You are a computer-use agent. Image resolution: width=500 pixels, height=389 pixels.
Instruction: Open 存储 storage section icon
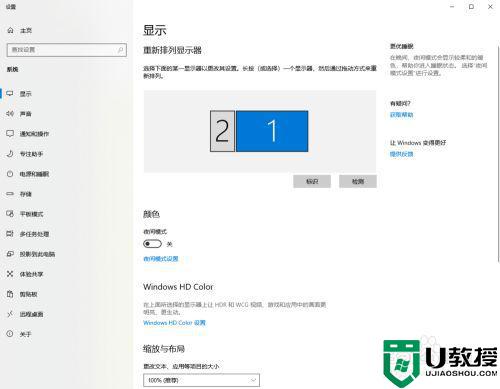click(10, 194)
